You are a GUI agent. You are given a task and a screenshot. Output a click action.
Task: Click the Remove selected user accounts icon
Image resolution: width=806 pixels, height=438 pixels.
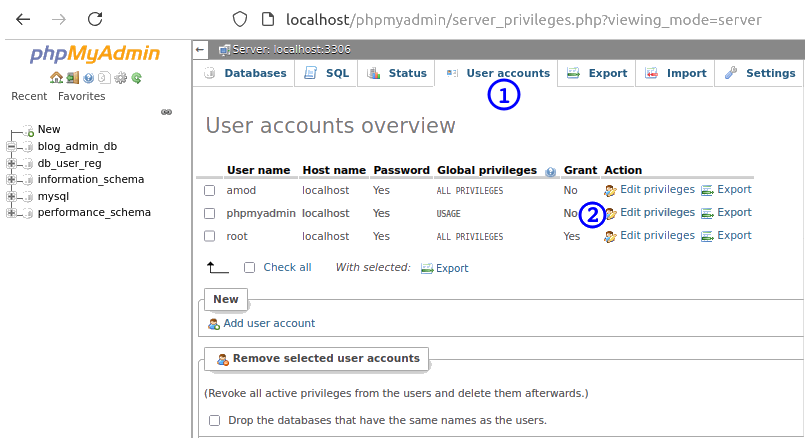[223, 359]
